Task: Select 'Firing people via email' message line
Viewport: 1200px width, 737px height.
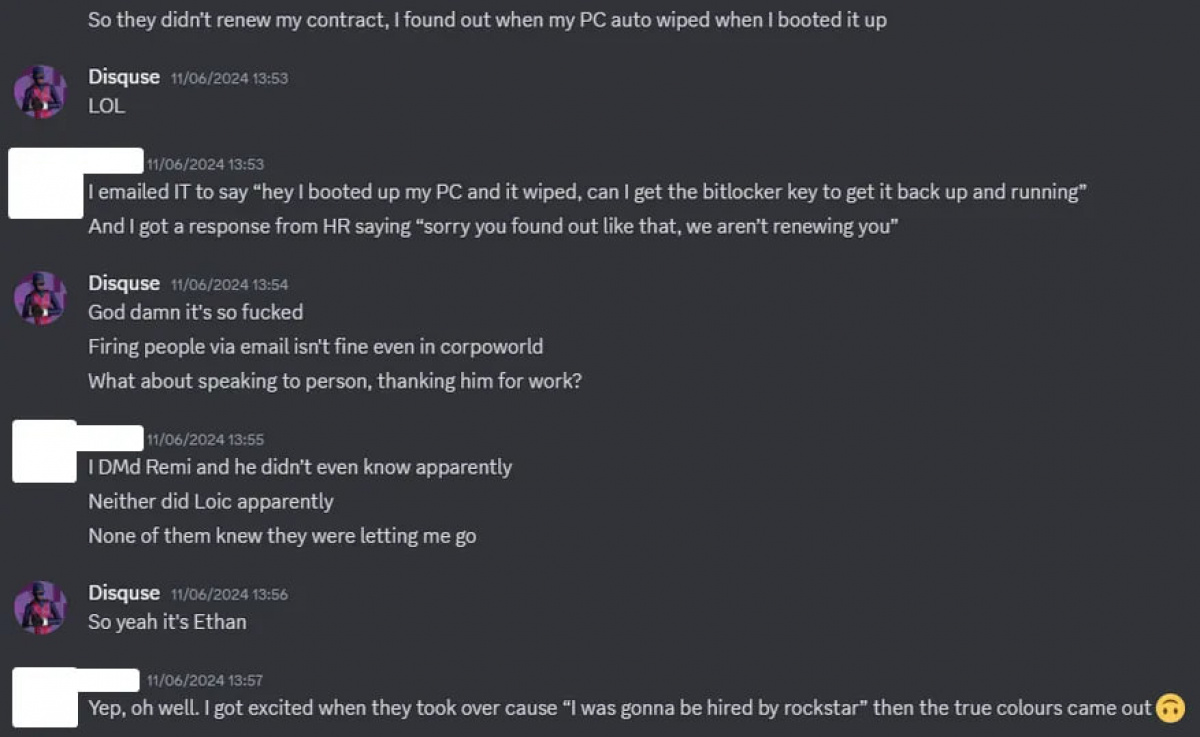Action: point(316,347)
